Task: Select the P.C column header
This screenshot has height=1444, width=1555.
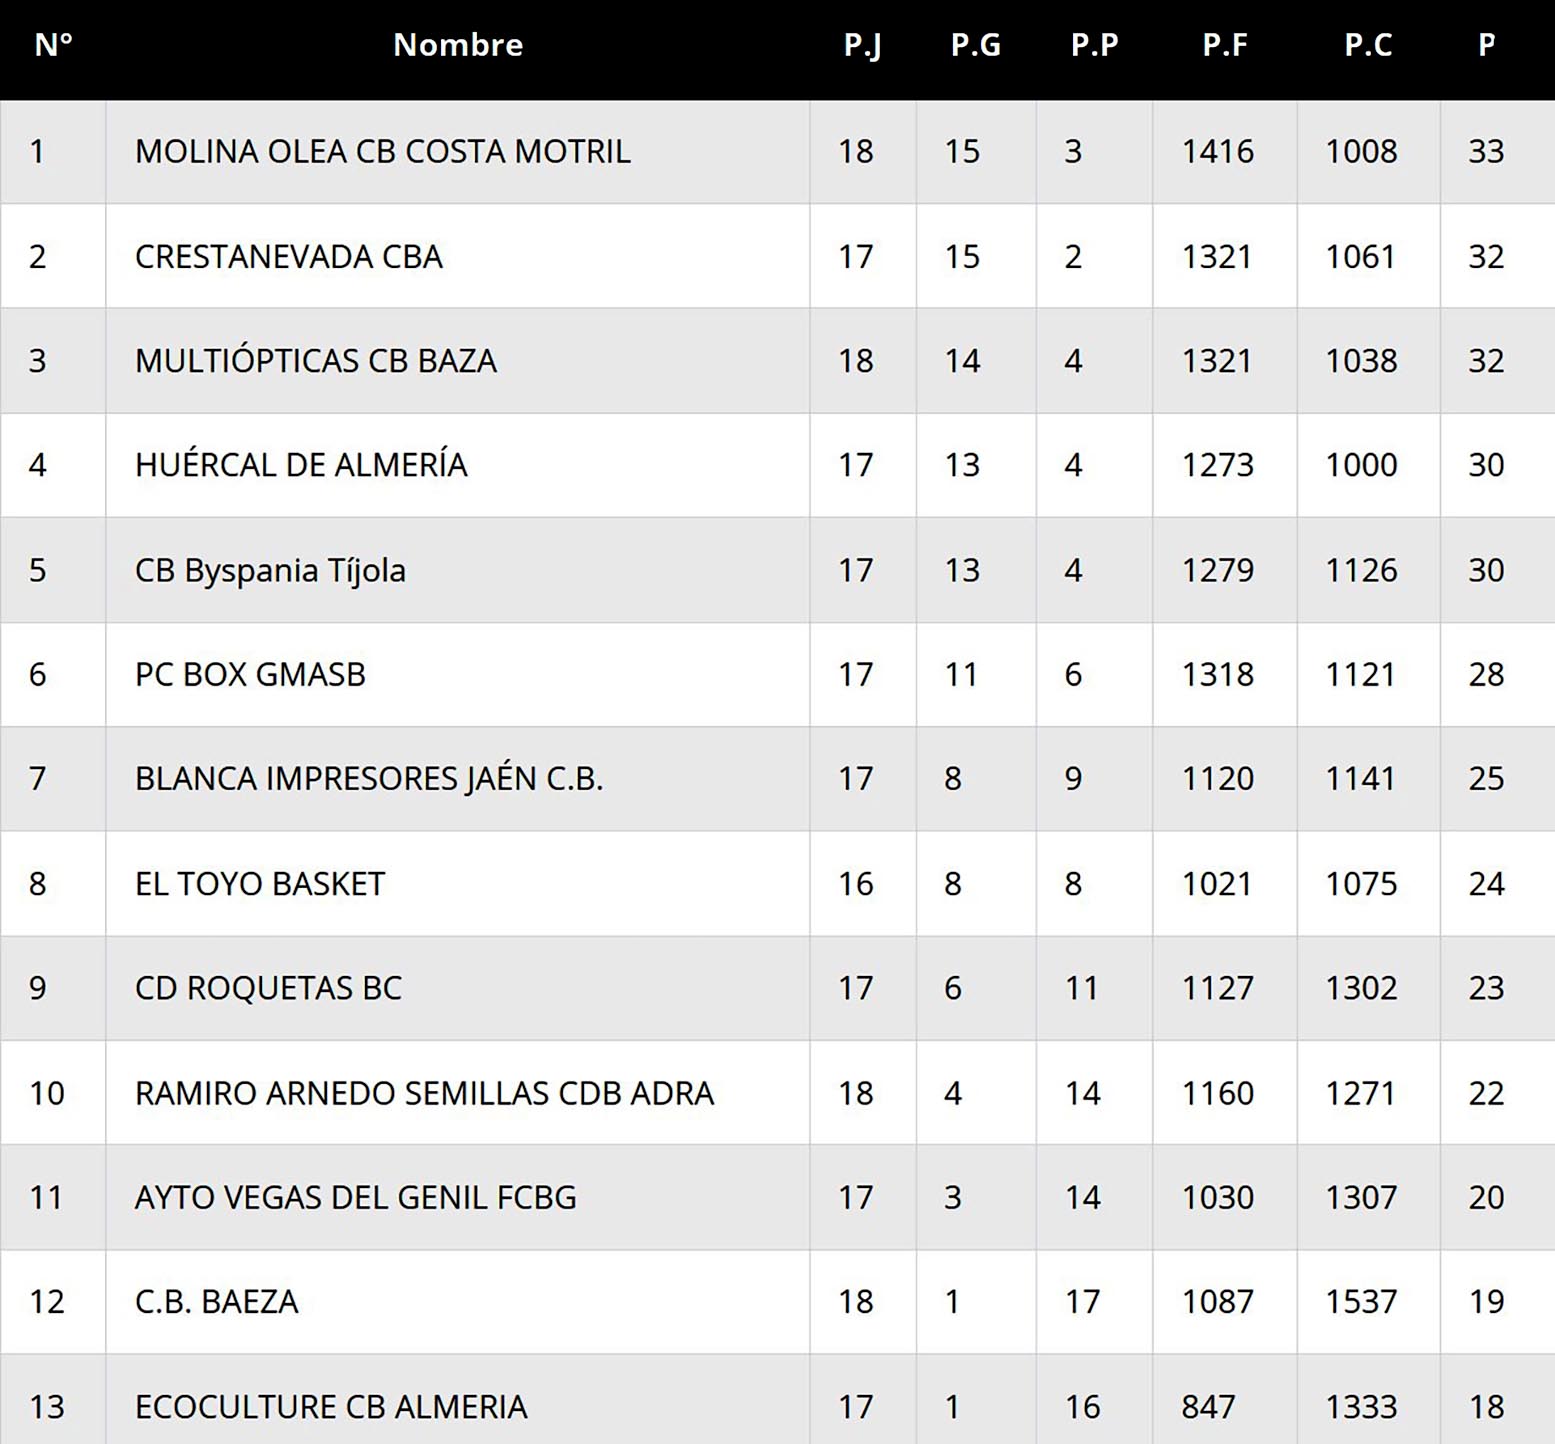Action: 1368,45
